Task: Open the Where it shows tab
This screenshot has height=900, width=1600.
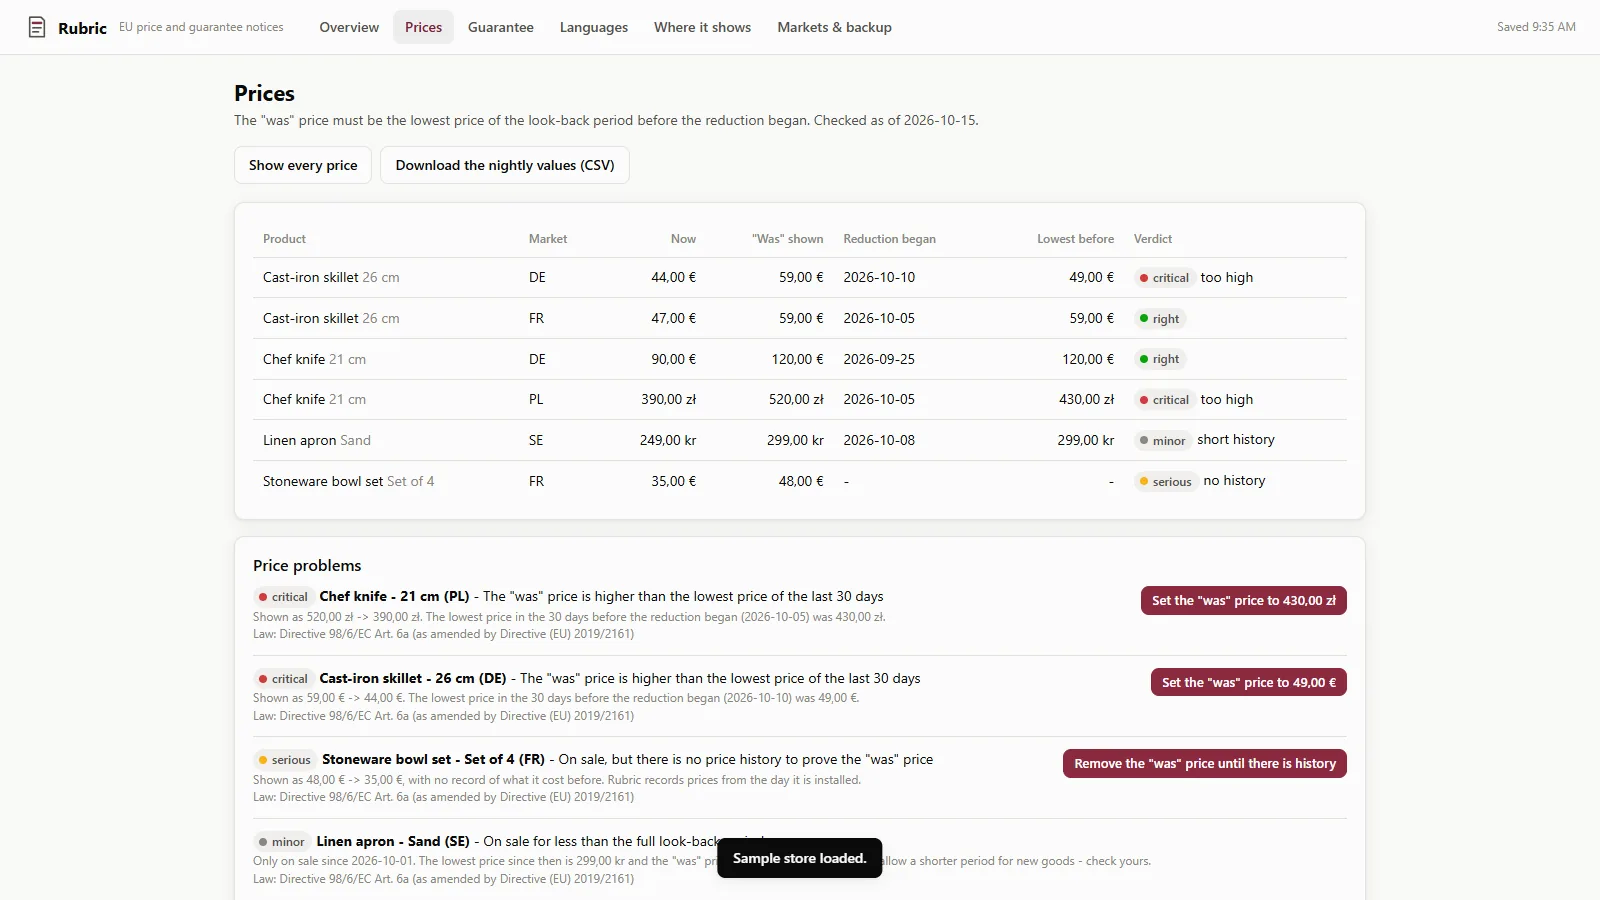Action: point(702,27)
